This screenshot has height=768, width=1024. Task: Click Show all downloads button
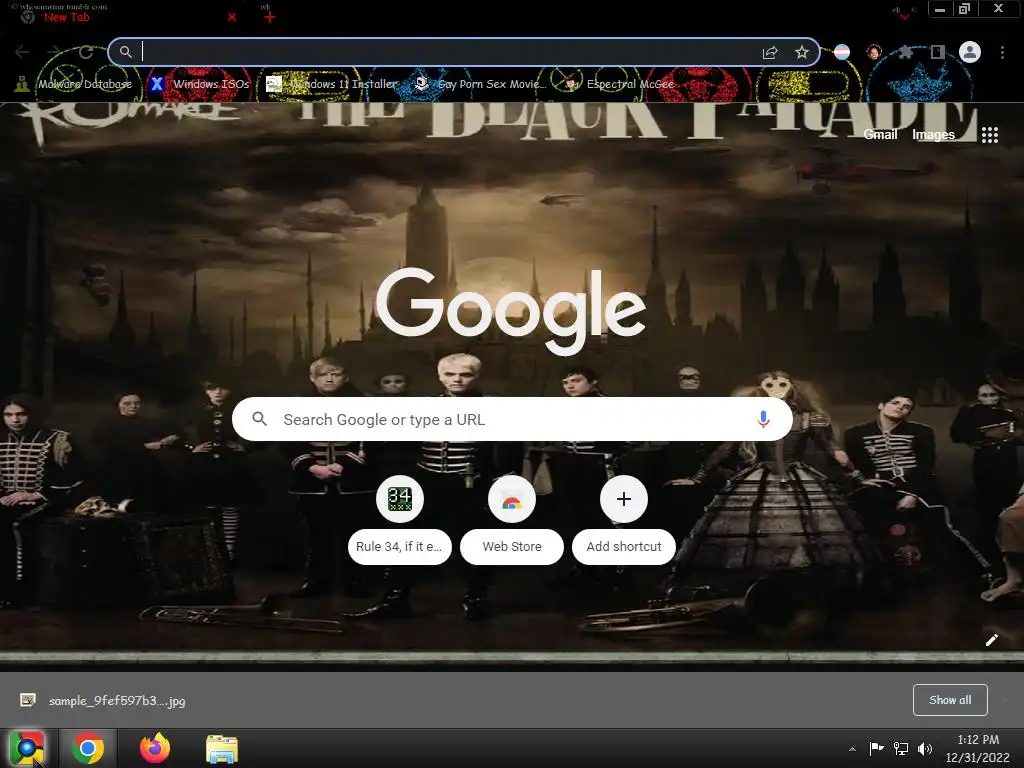(x=950, y=700)
